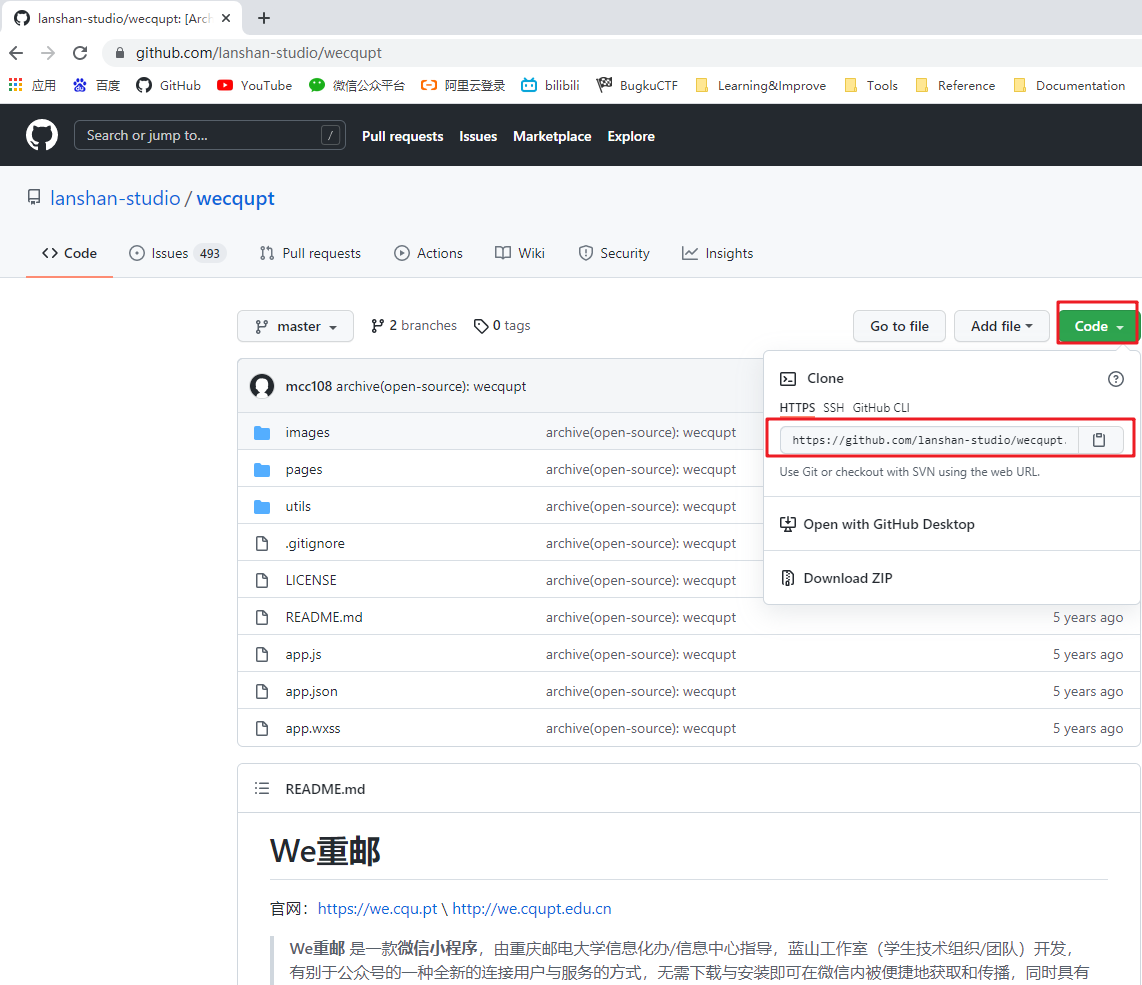Close the lanshan-studio/wecqupt browser tab
1142x985 pixels.
point(226,18)
